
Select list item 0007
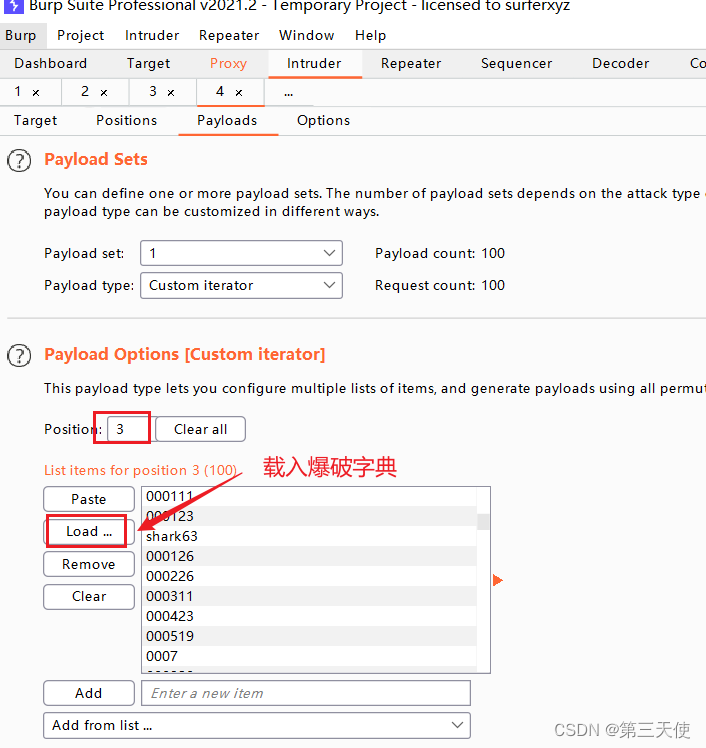pyautogui.click(x=309, y=656)
